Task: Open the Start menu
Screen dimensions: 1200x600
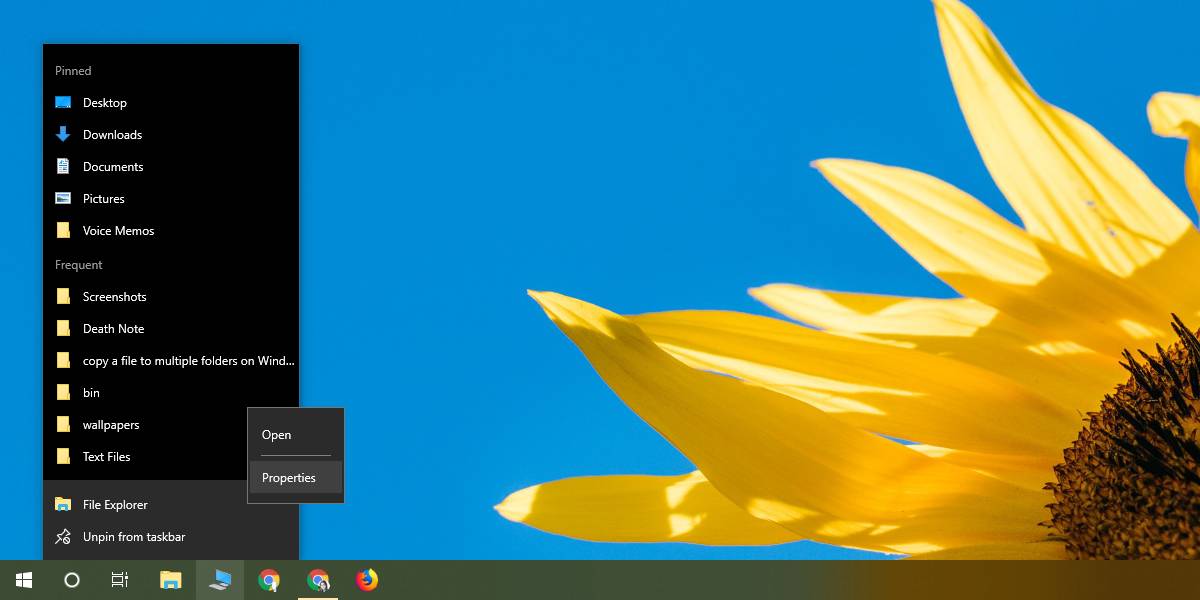Action: coord(23,580)
